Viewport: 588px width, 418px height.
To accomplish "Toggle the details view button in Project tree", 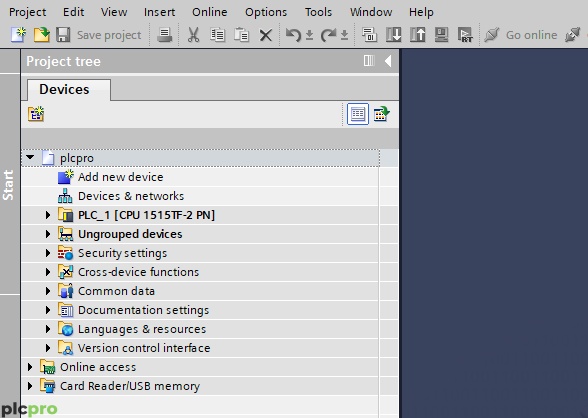I will (358, 114).
